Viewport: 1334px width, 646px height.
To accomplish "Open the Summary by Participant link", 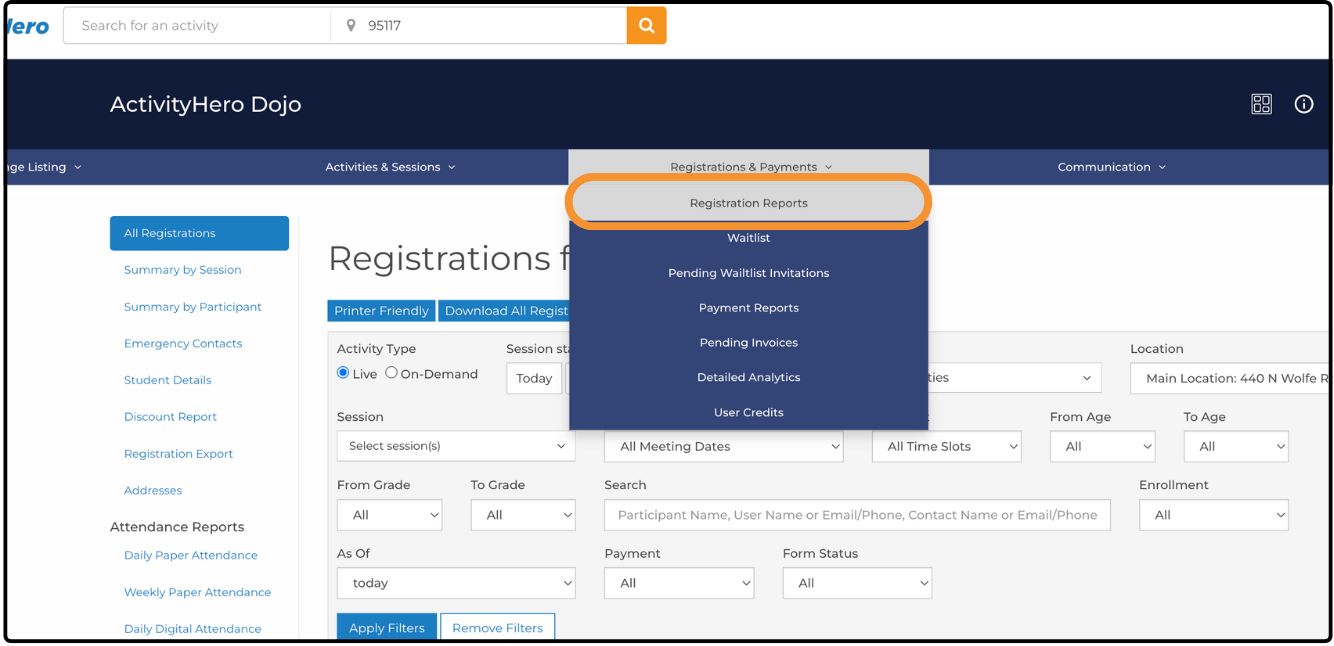I will coord(192,307).
